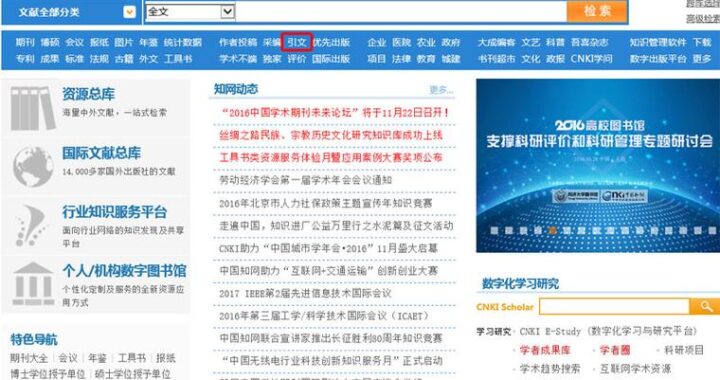
Task: Open the 行业知识服务平台 heading link
Action: coord(115,212)
